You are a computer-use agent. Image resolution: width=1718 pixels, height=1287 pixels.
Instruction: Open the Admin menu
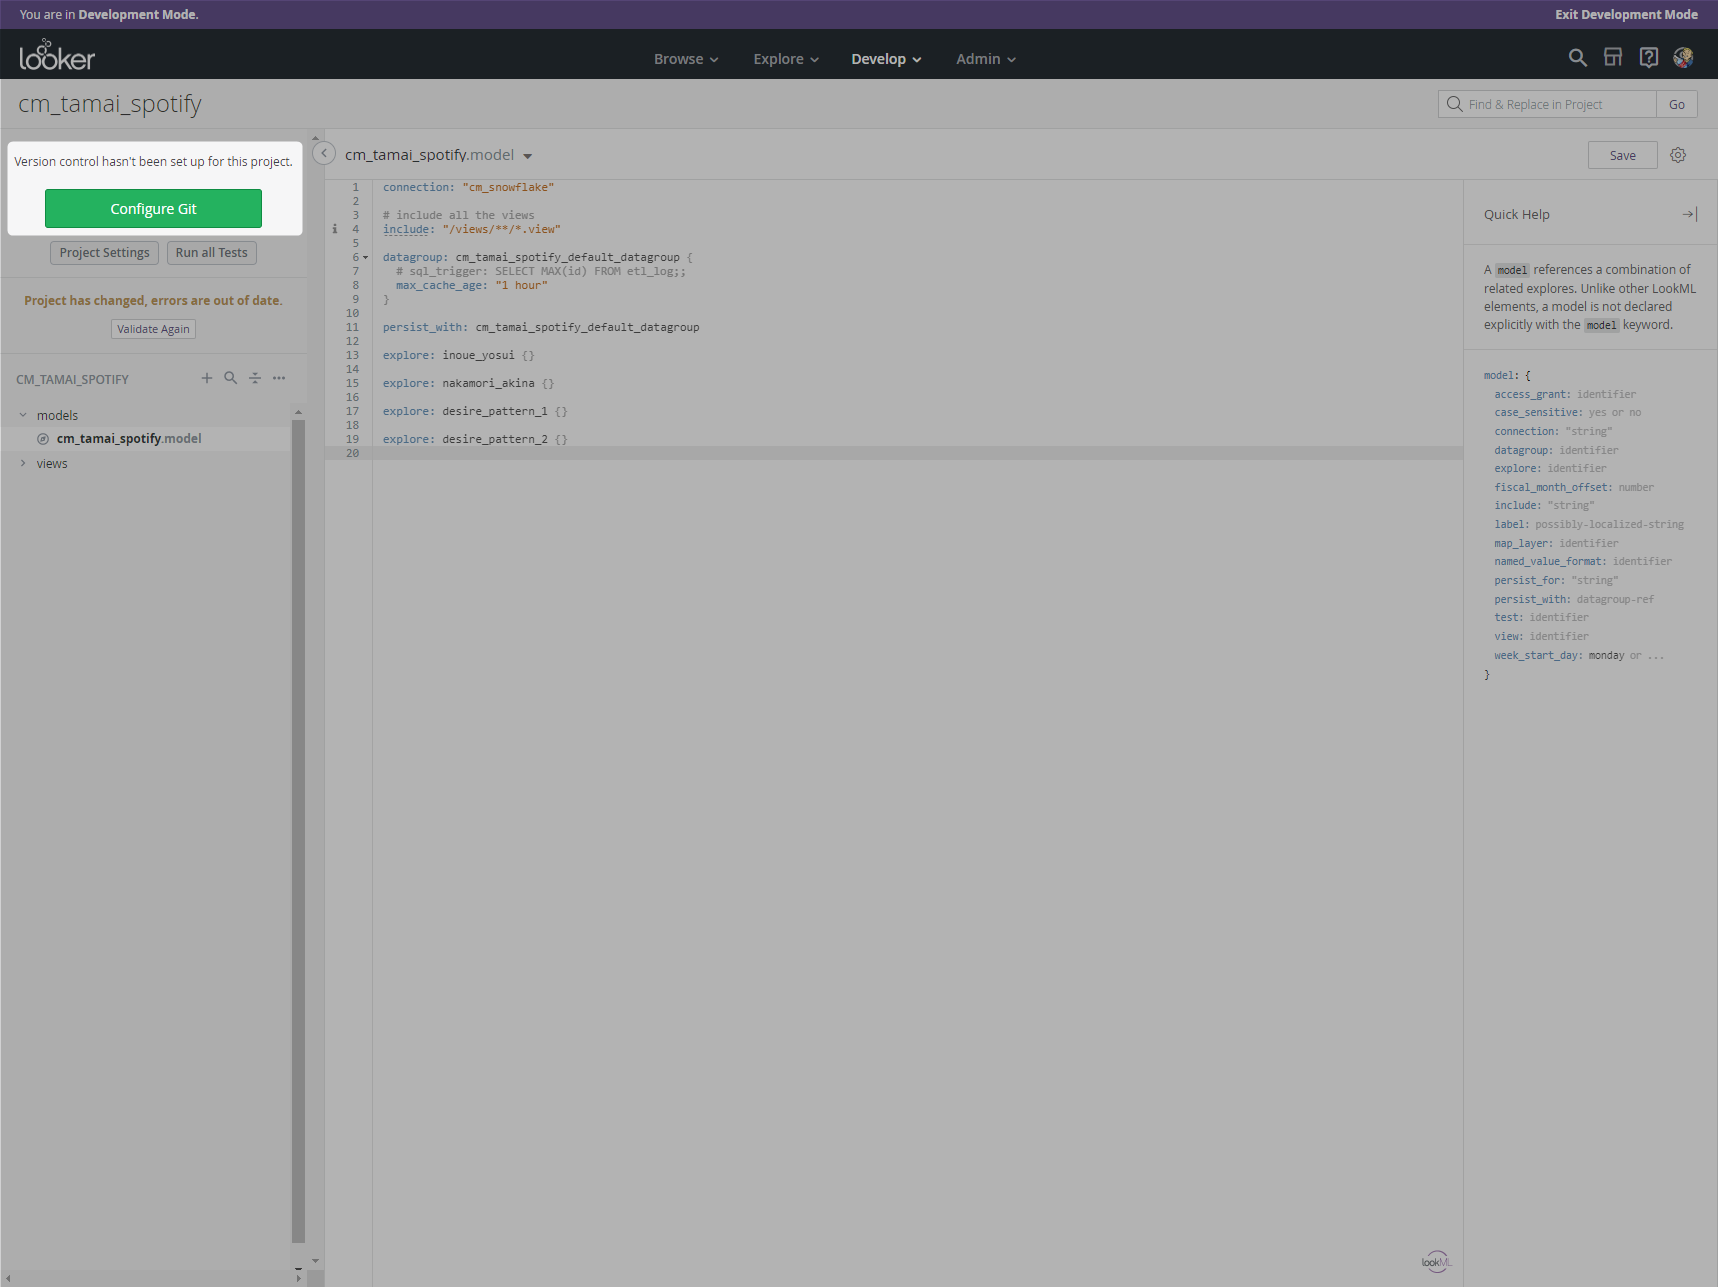pyautogui.click(x=984, y=58)
